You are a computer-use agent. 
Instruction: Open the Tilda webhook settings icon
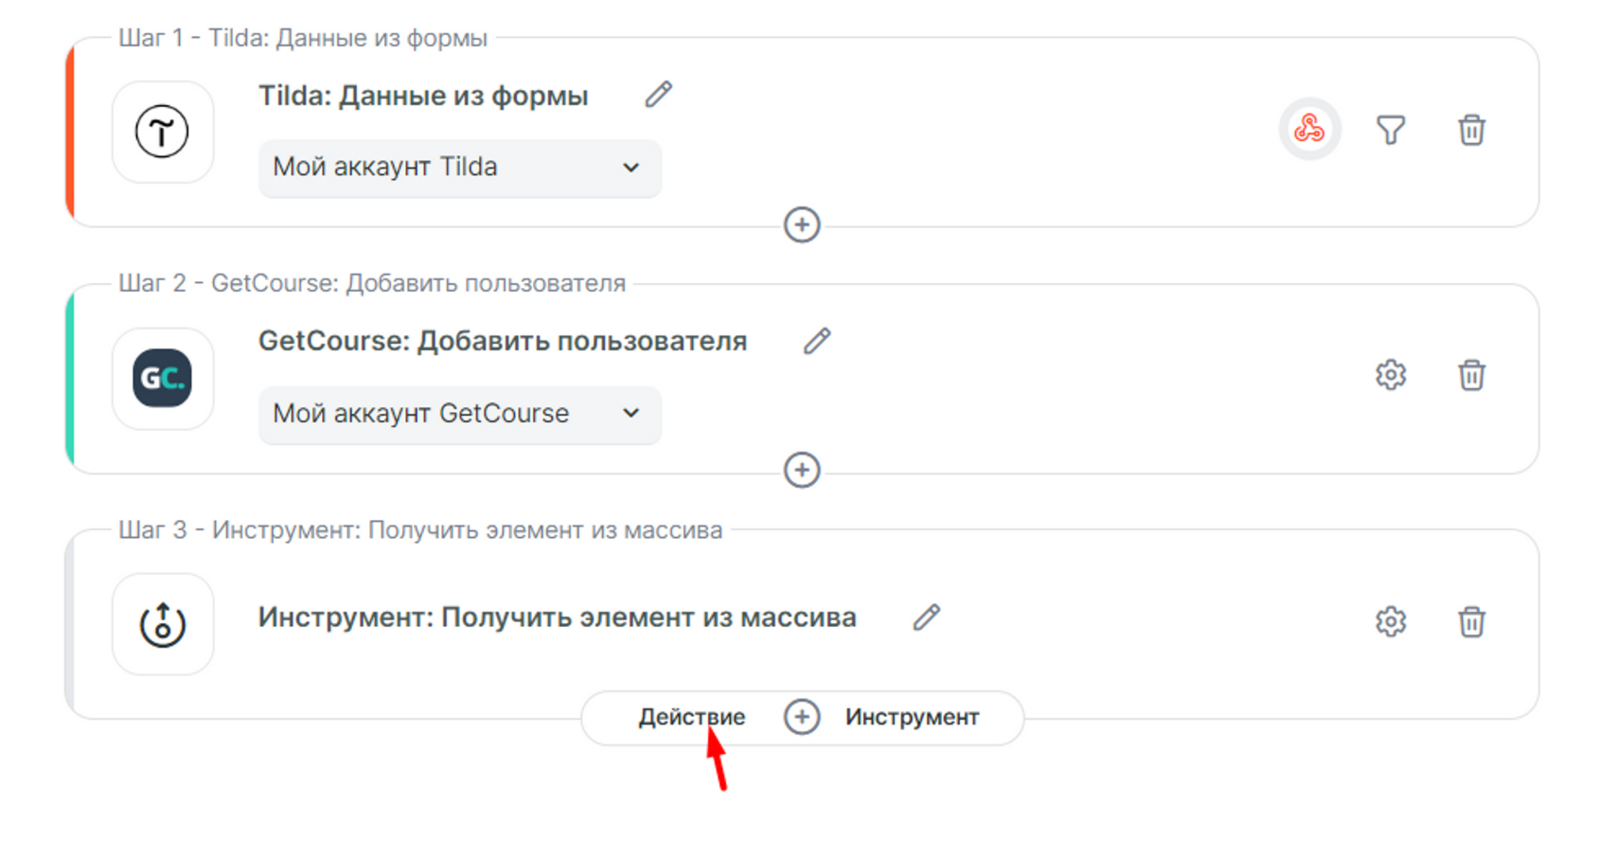pyautogui.click(x=1309, y=129)
